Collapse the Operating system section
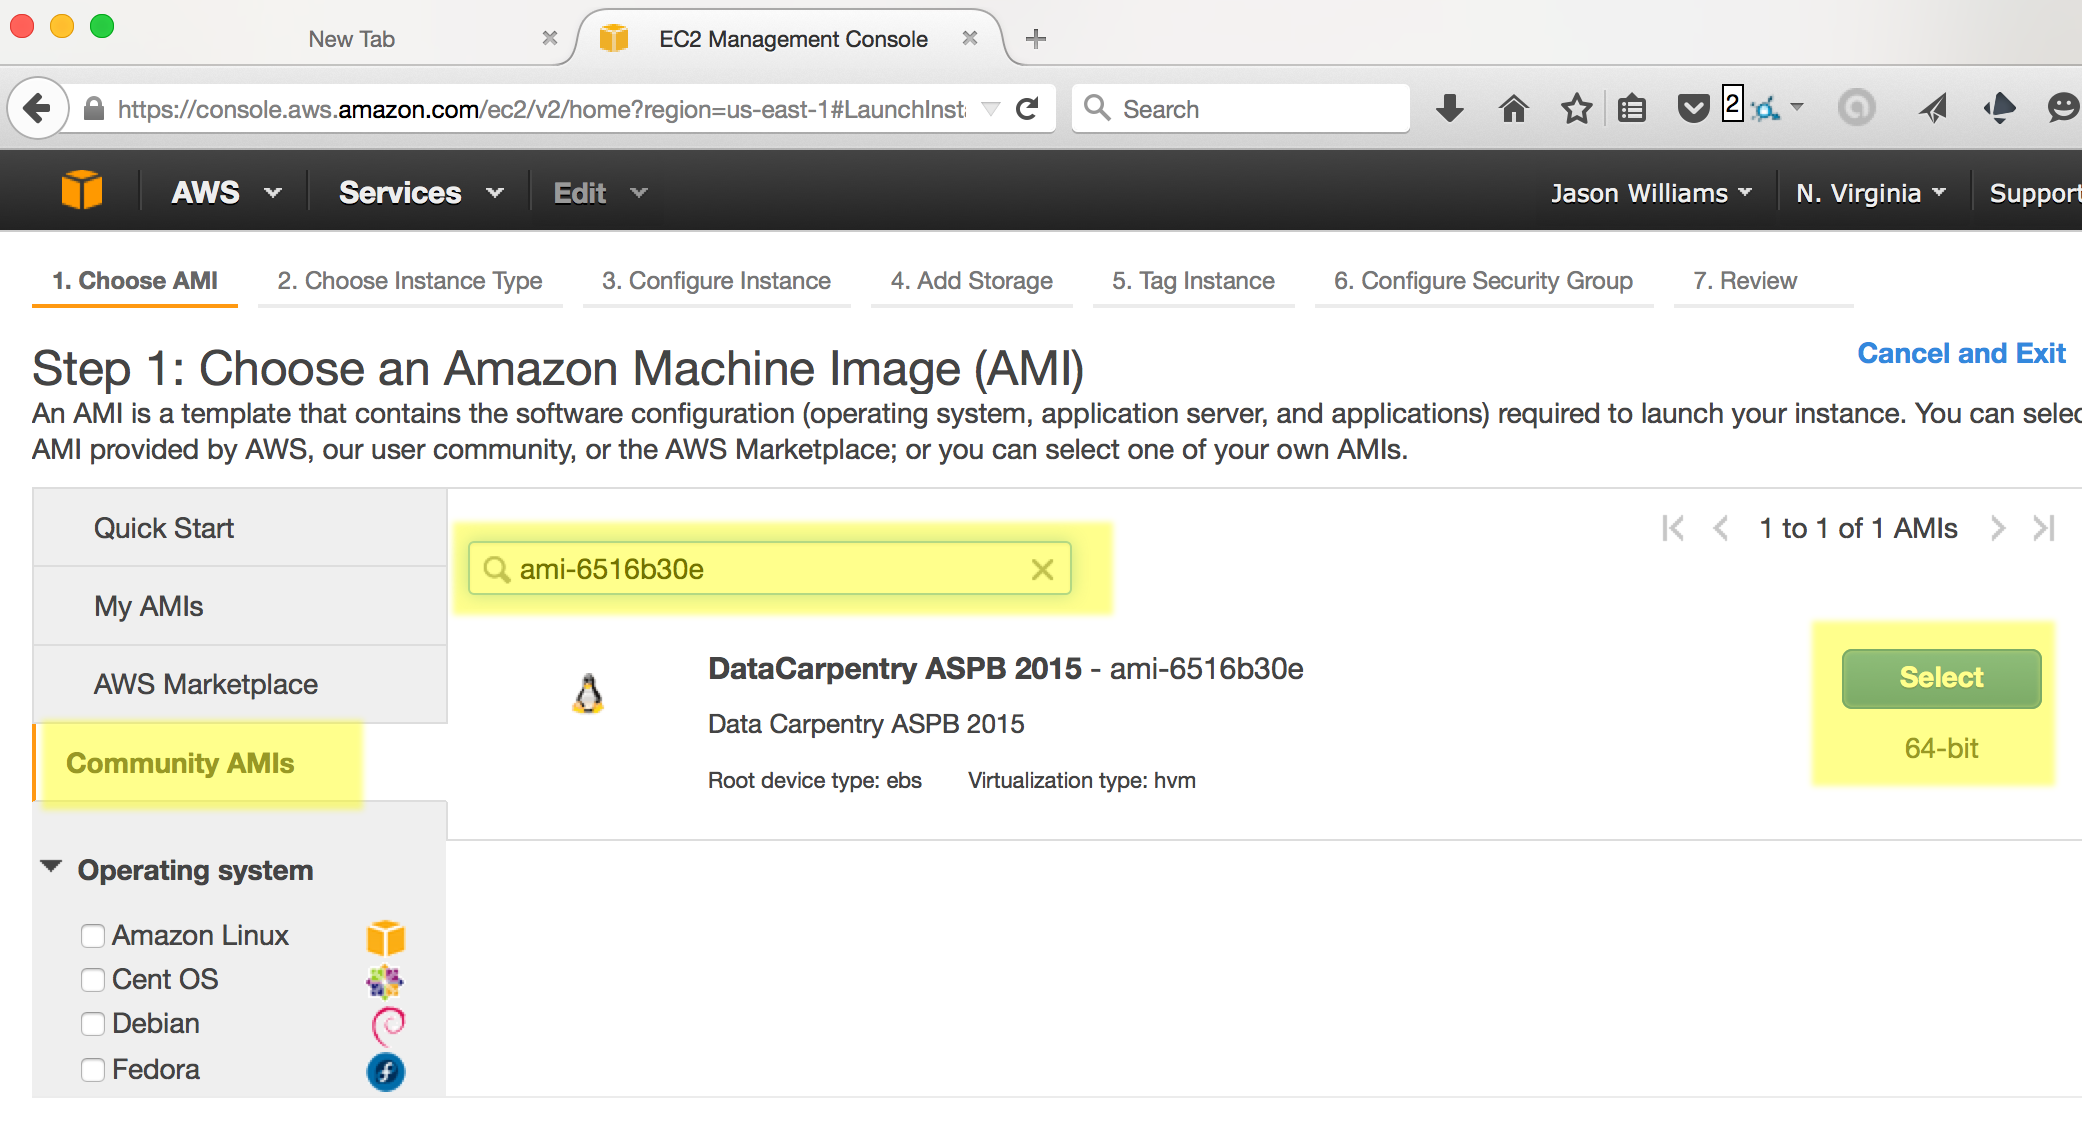Screen dimensions: 2082x1128 [52, 867]
